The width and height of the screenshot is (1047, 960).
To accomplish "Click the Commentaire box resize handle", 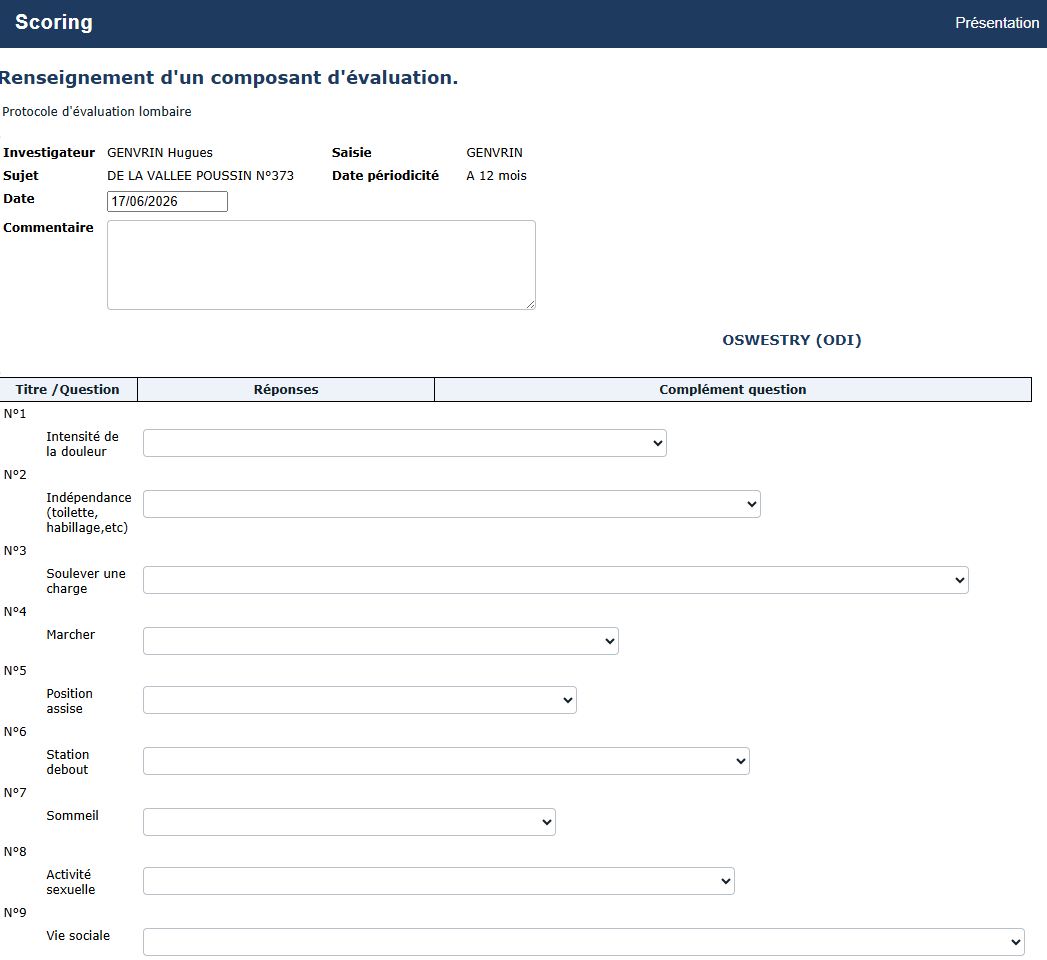I will coord(530,304).
